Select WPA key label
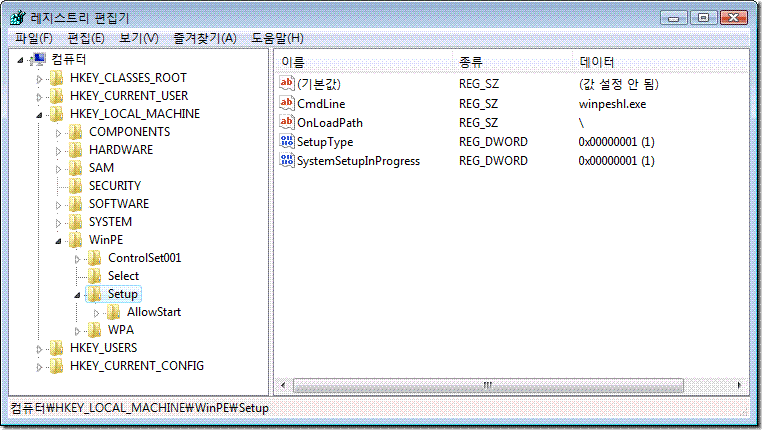This screenshot has height=430, width=762. coord(121,329)
